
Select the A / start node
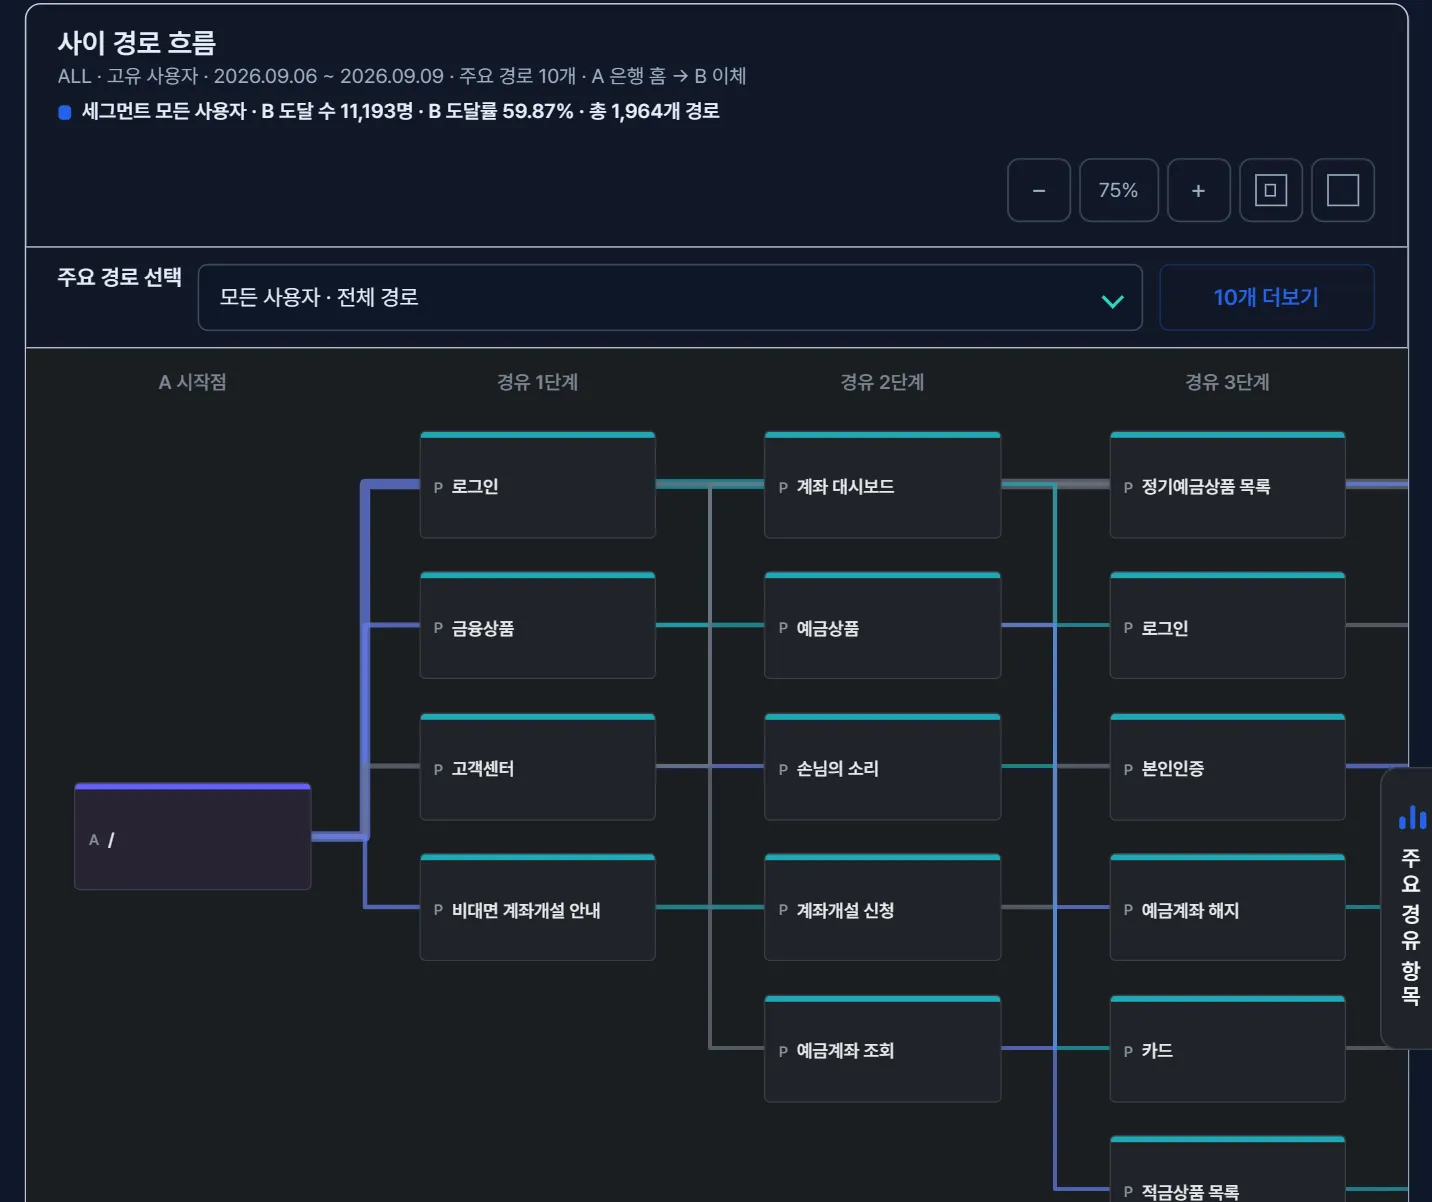(x=193, y=837)
